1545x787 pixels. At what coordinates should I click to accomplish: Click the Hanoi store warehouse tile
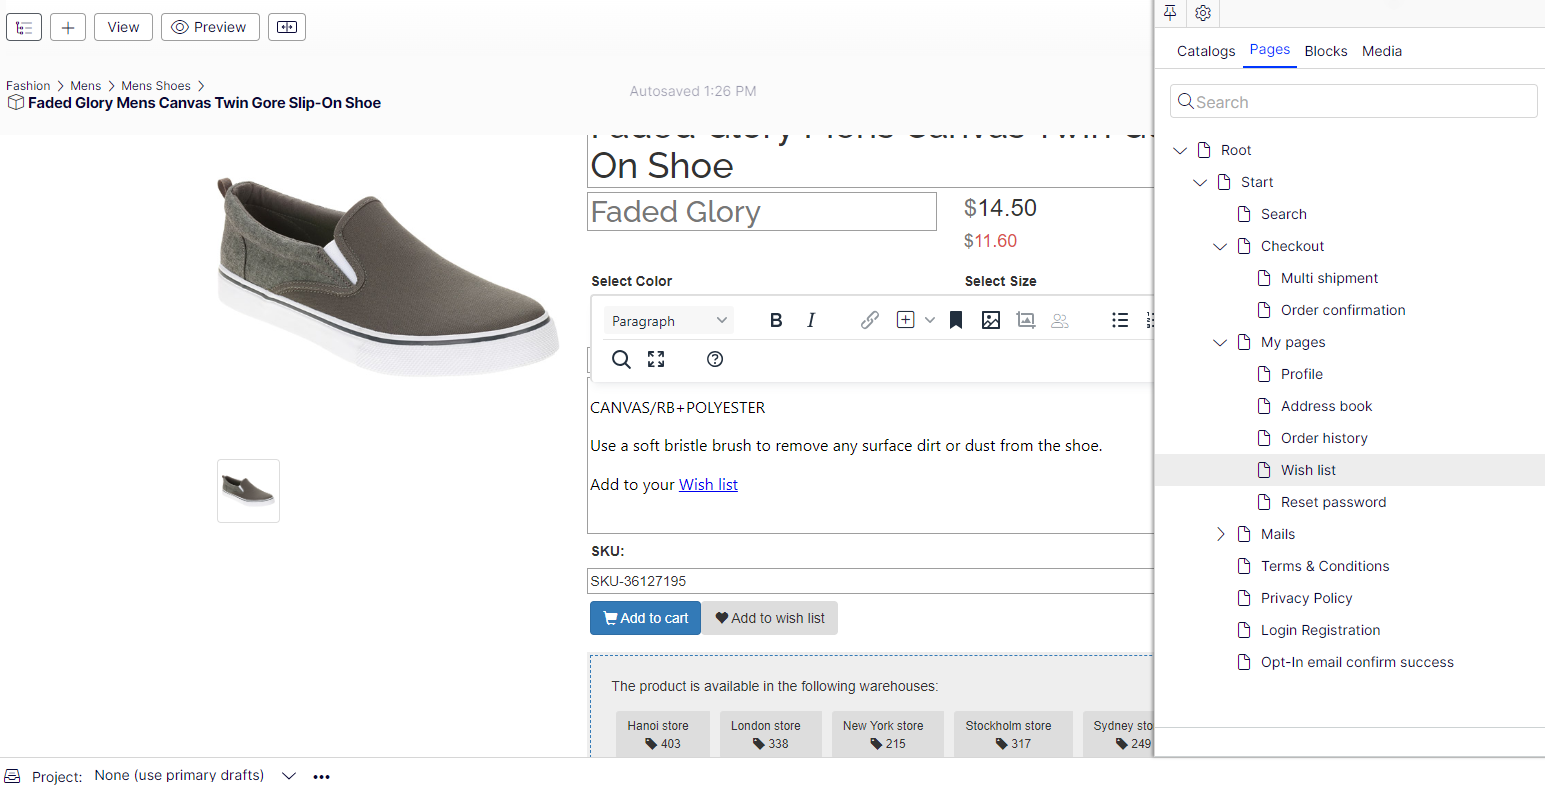(662, 735)
